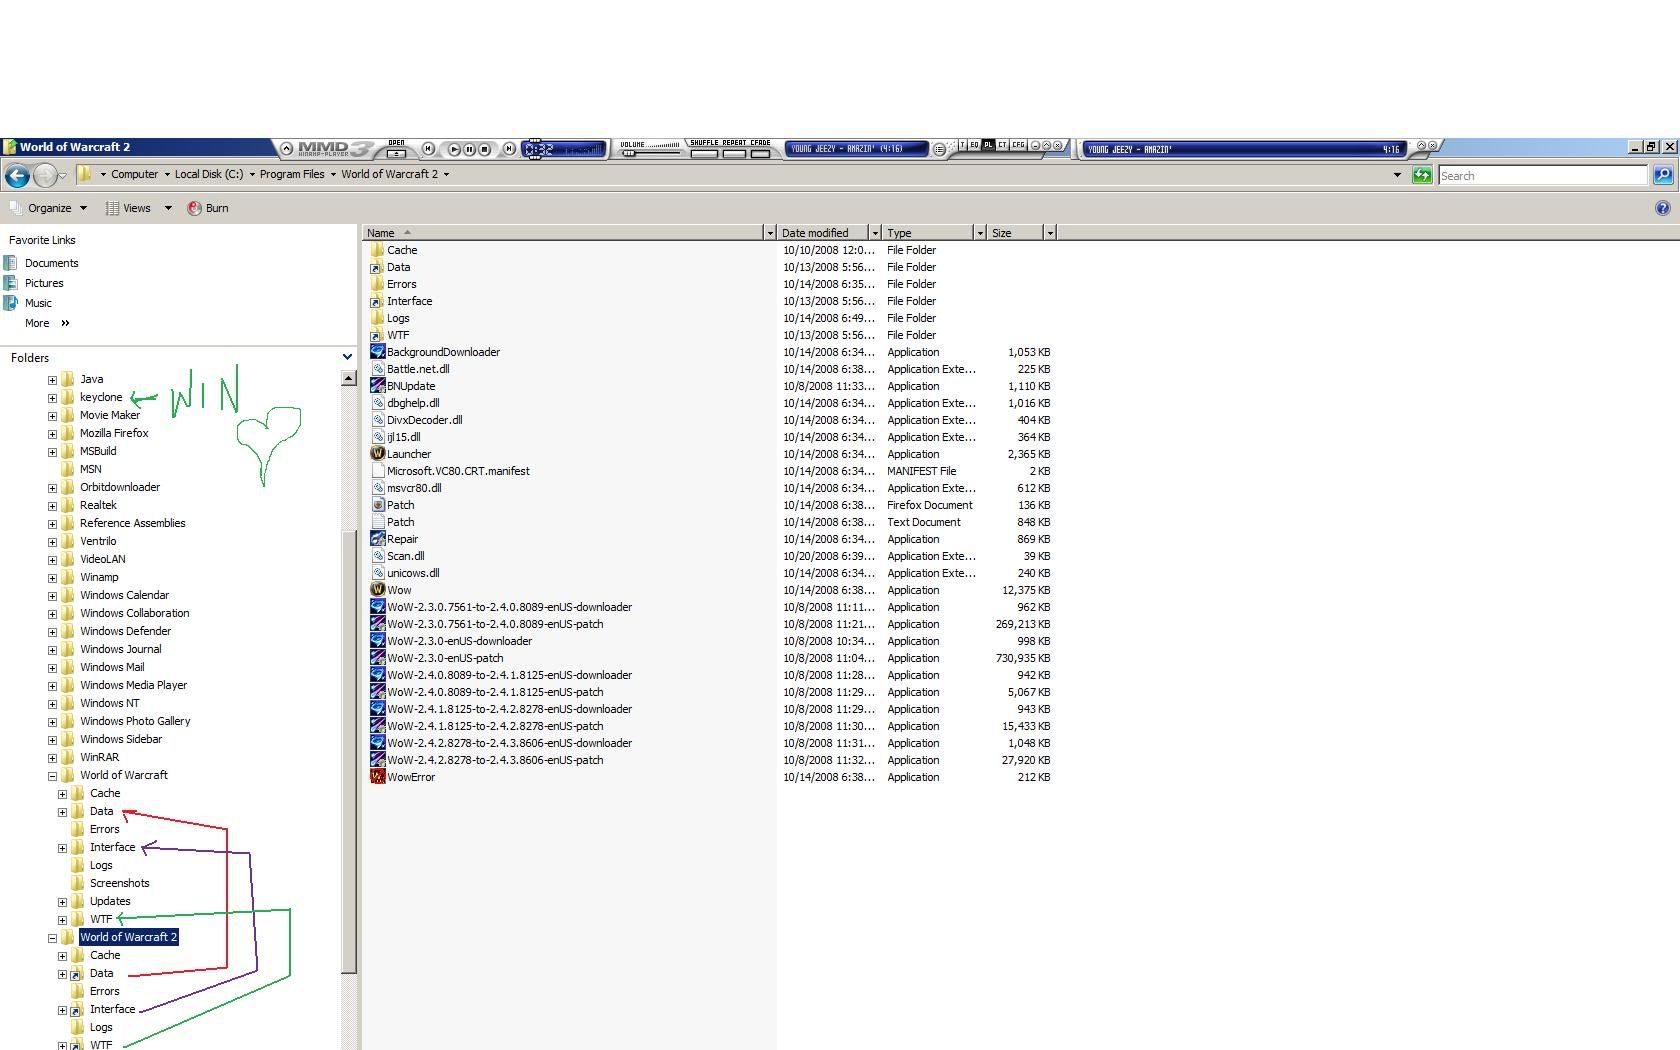The height and width of the screenshot is (1050, 1680).
Task: Select the BackgroundDownloader application icon
Action: click(x=378, y=352)
